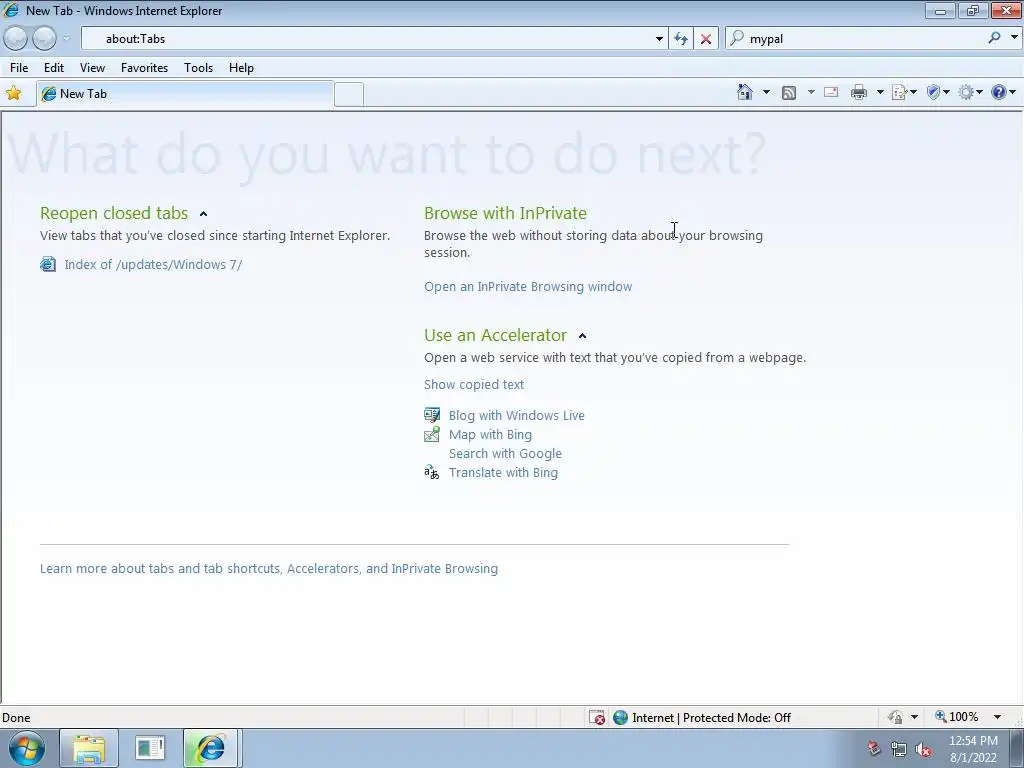Screen dimensions: 1024x768
Task: Click Show copied text link
Action: (x=473, y=385)
